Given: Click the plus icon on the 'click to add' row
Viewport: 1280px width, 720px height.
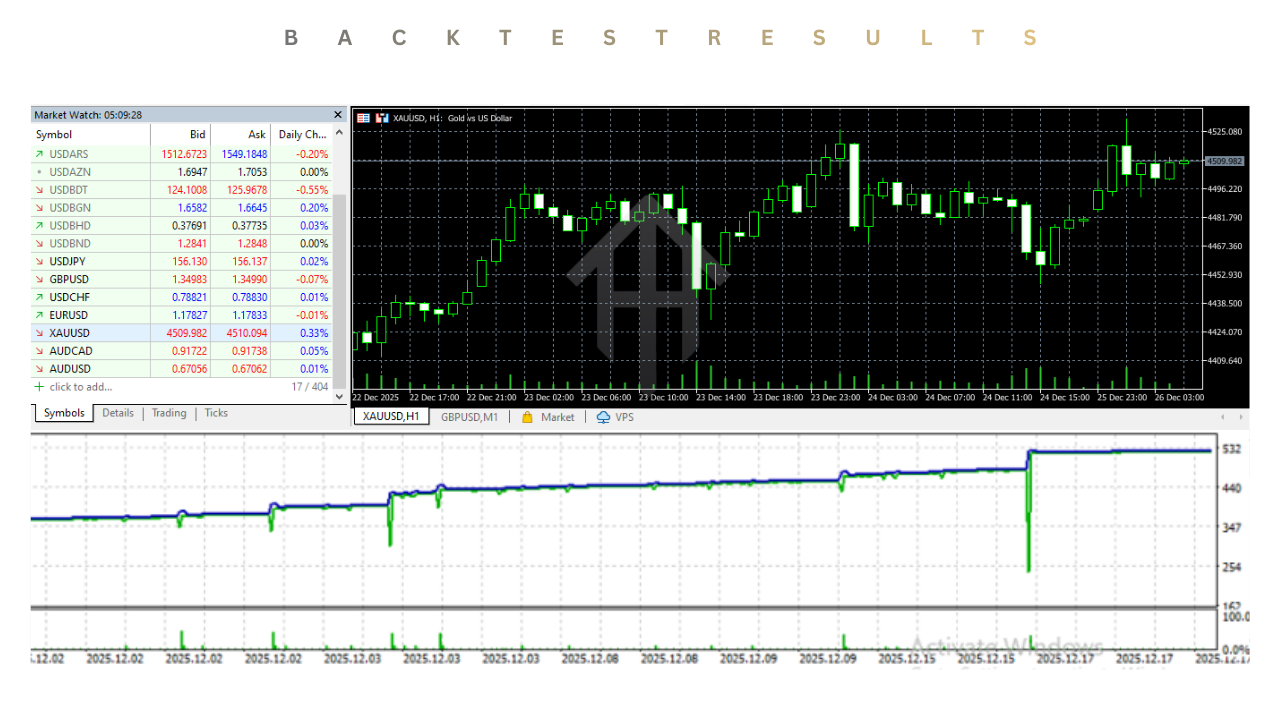Looking at the screenshot, I should click(x=38, y=387).
